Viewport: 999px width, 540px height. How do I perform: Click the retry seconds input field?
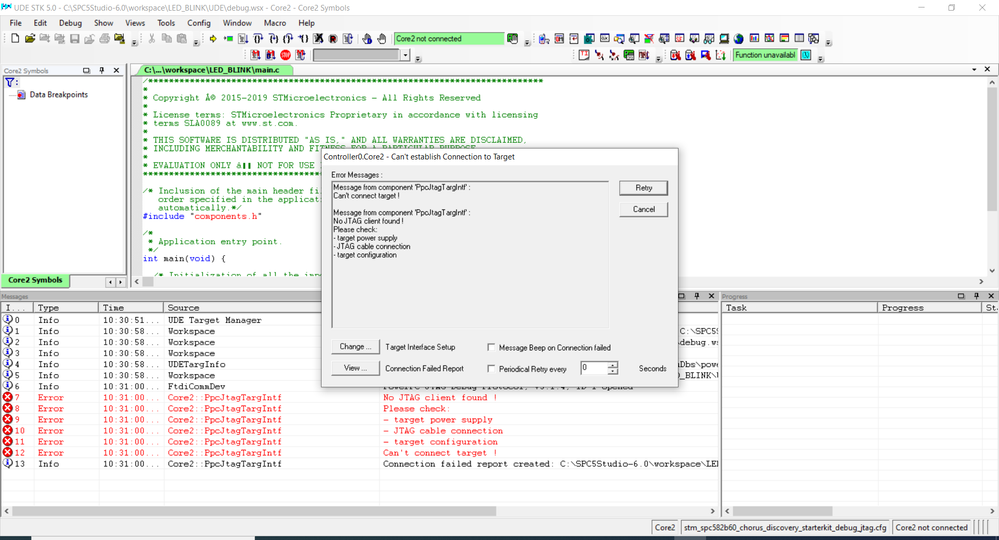click(594, 368)
